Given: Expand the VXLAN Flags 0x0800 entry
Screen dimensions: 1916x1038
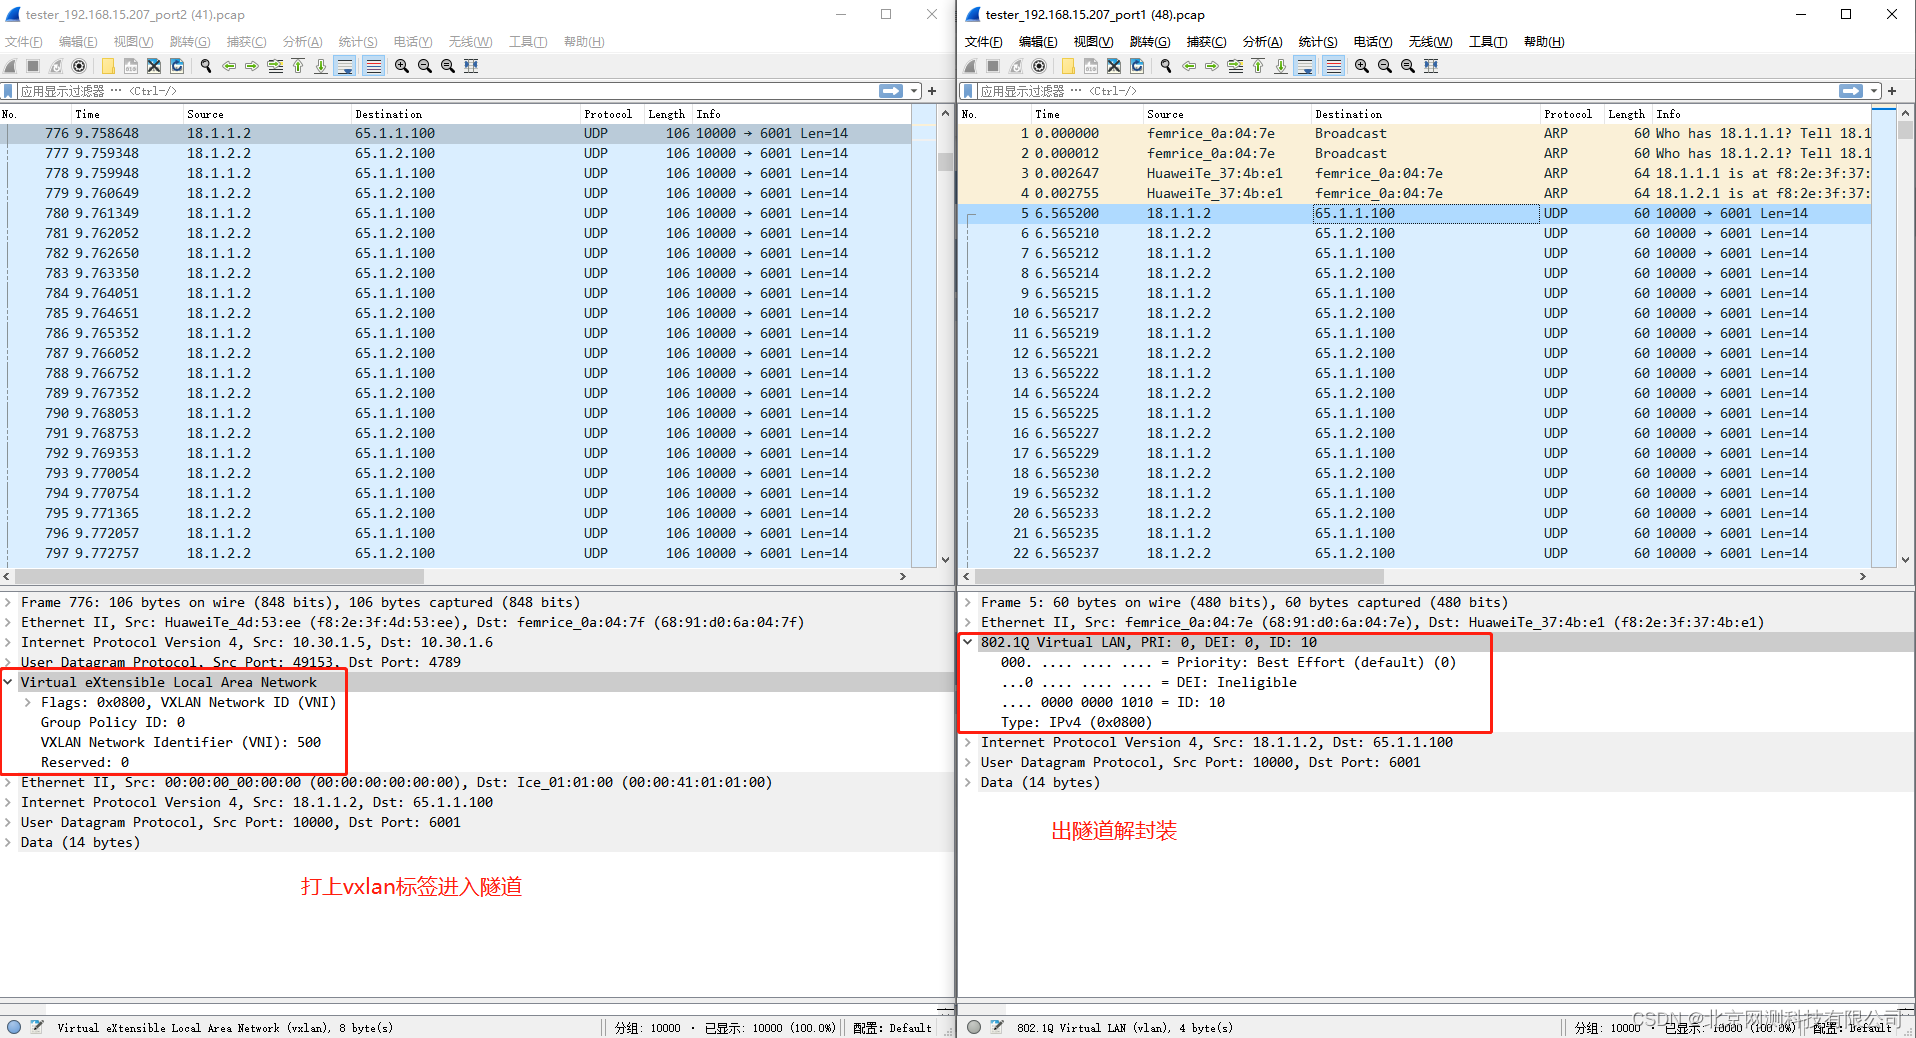Looking at the screenshot, I should [x=28, y=702].
